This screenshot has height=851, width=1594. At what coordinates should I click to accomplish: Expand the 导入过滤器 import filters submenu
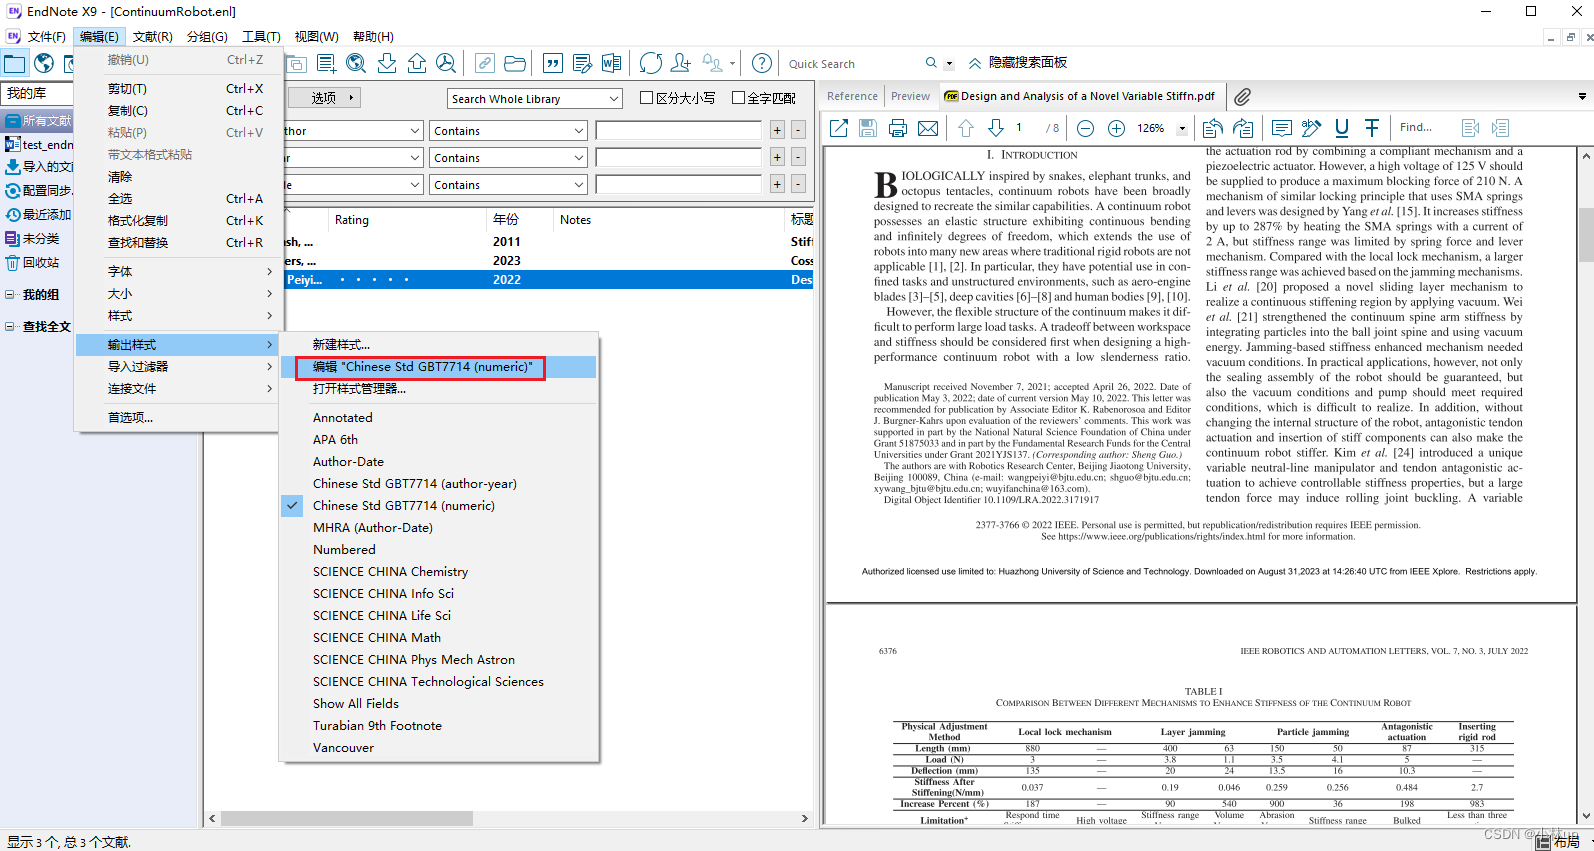tap(180, 367)
